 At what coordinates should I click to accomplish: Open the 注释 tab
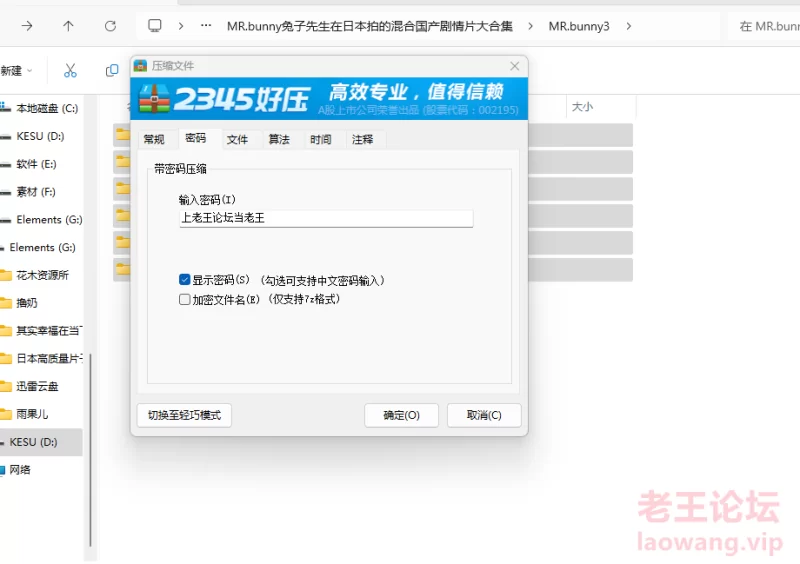pyautogui.click(x=362, y=140)
